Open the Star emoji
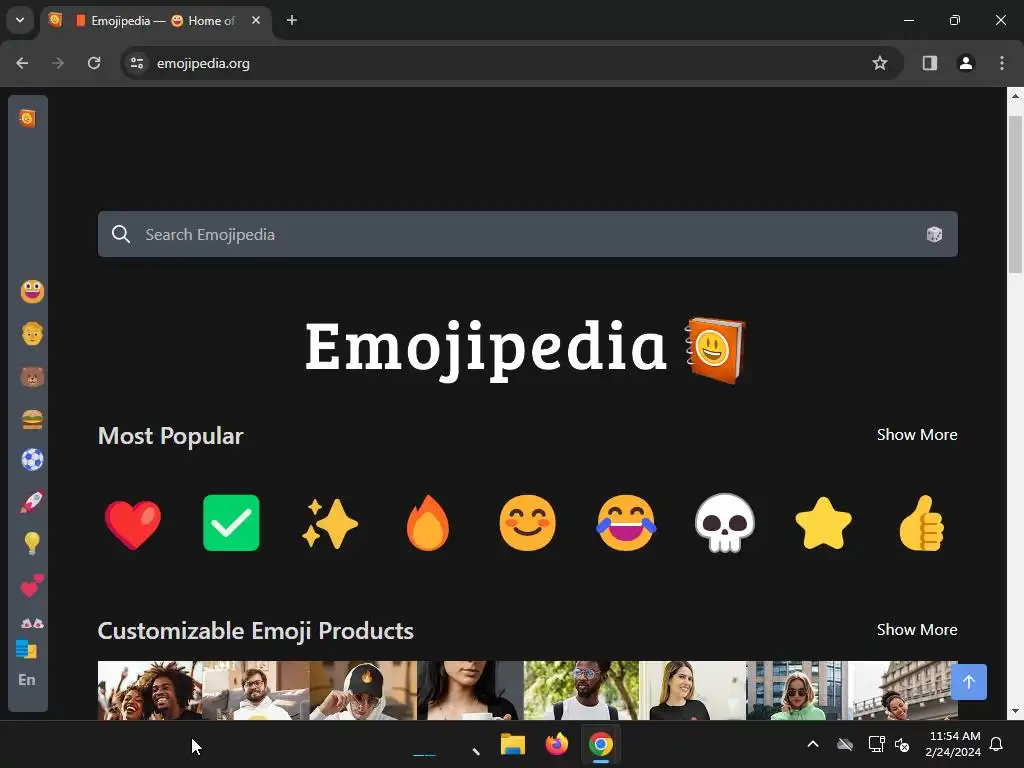Viewport: 1024px width, 768px height. tap(824, 523)
